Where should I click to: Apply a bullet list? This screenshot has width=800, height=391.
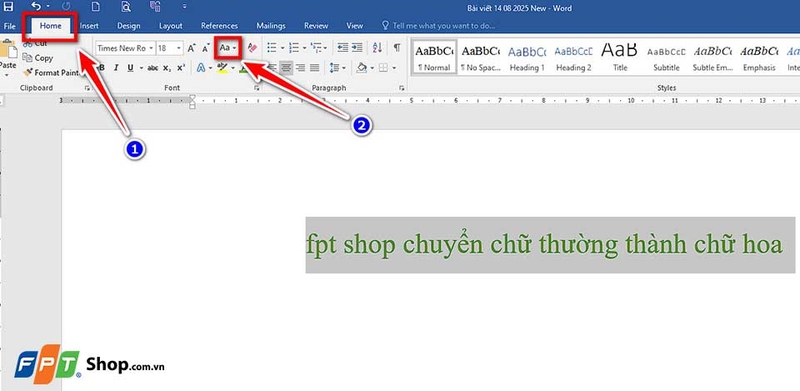tap(272, 47)
